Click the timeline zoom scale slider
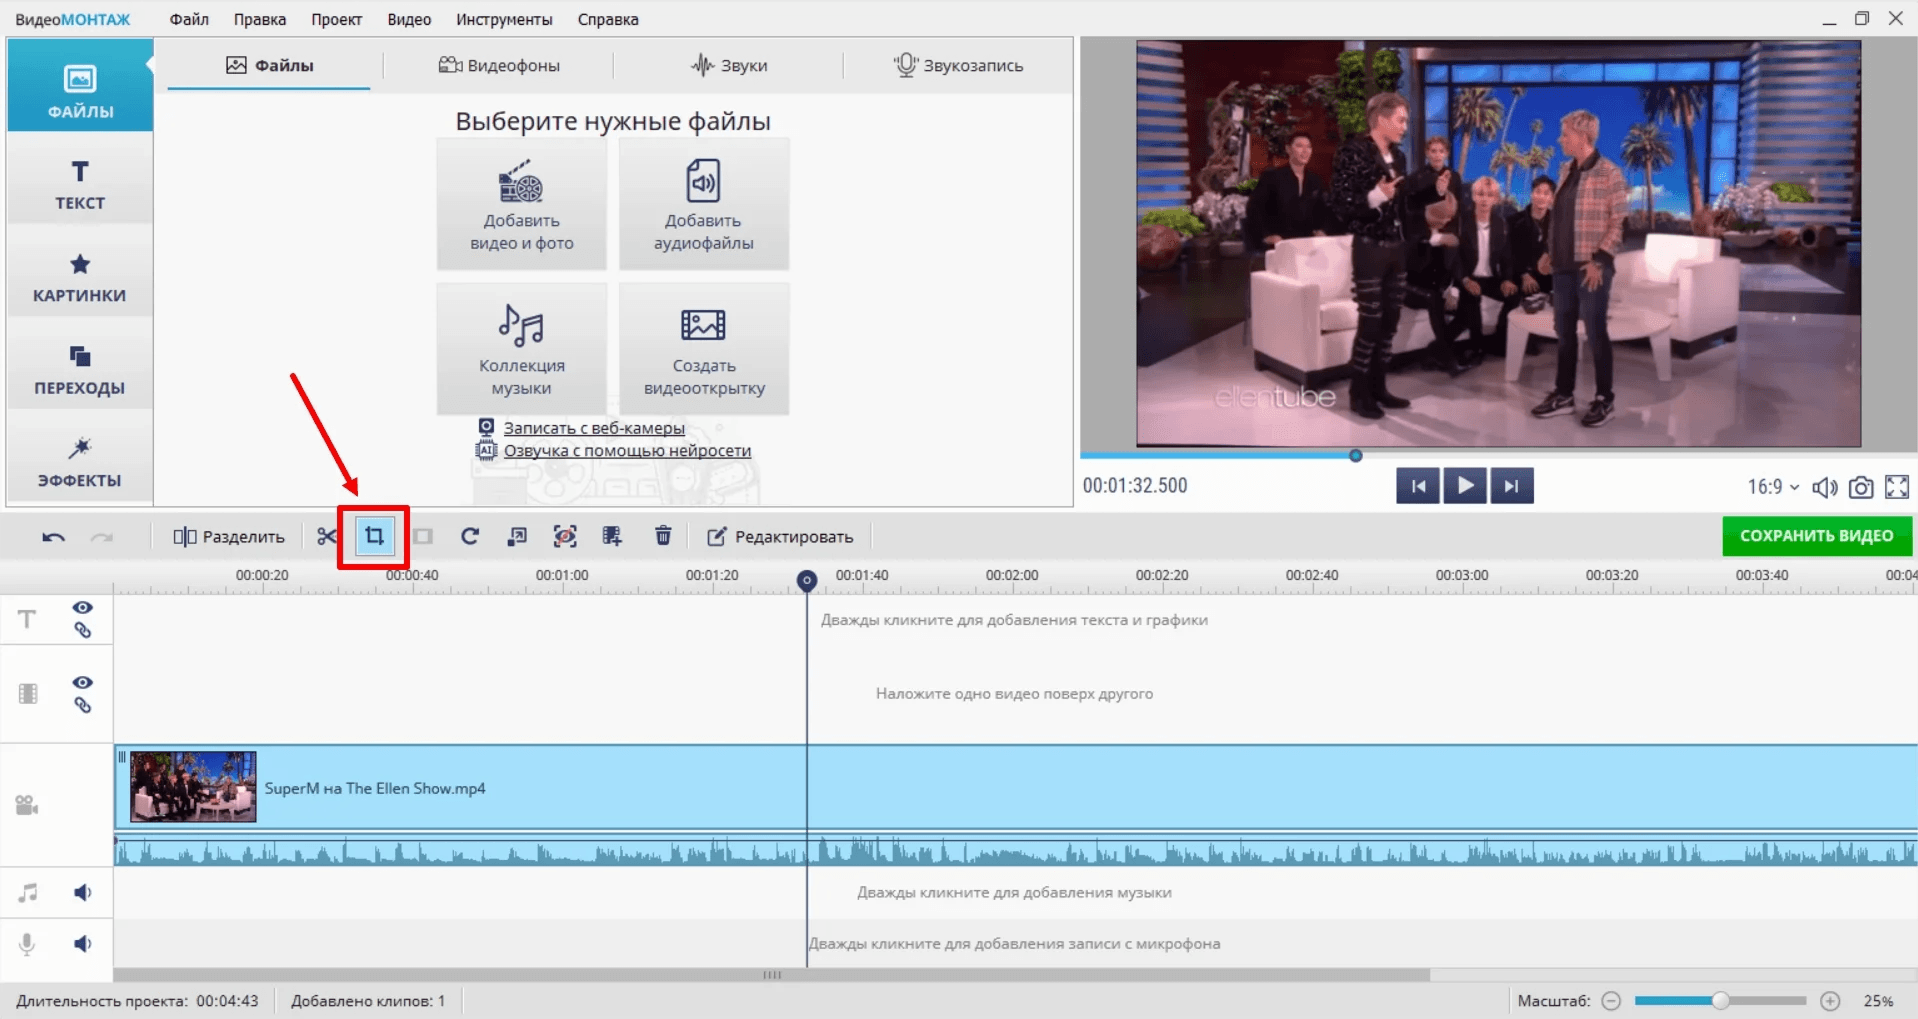 [x=1720, y=1001]
